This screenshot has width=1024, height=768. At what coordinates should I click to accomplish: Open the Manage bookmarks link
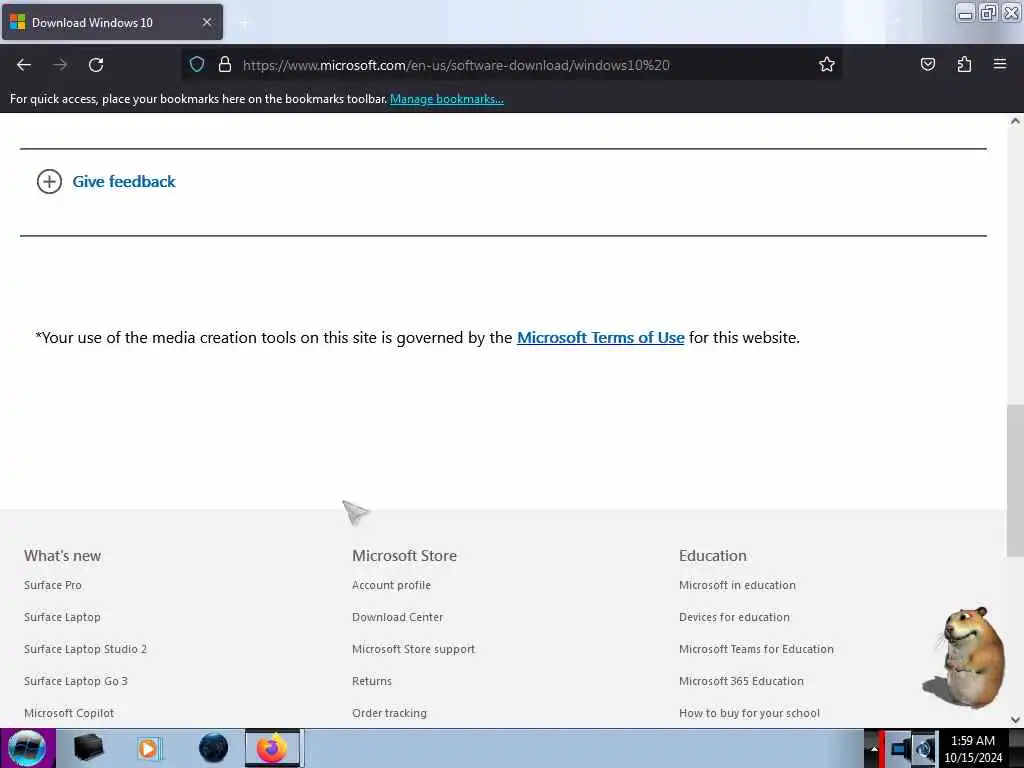click(x=447, y=99)
